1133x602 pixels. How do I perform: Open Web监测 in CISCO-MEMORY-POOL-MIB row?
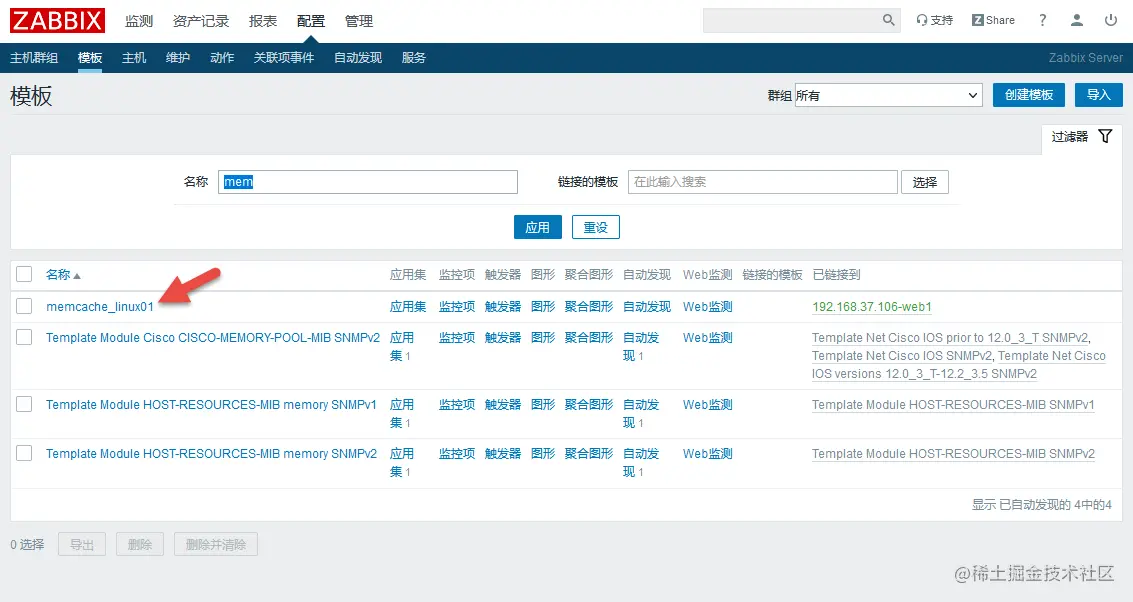click(707, 337)
